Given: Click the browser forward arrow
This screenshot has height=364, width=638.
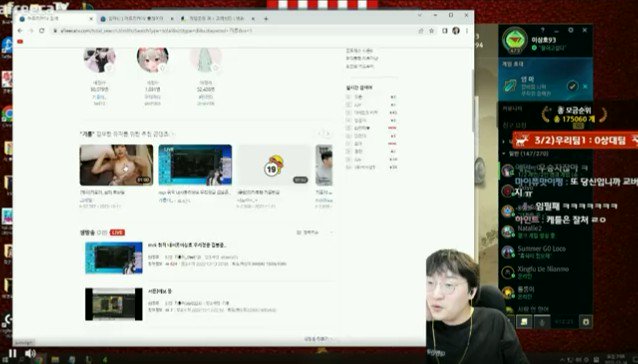Looking at the screenshot, I should click(x=31, y=31).
